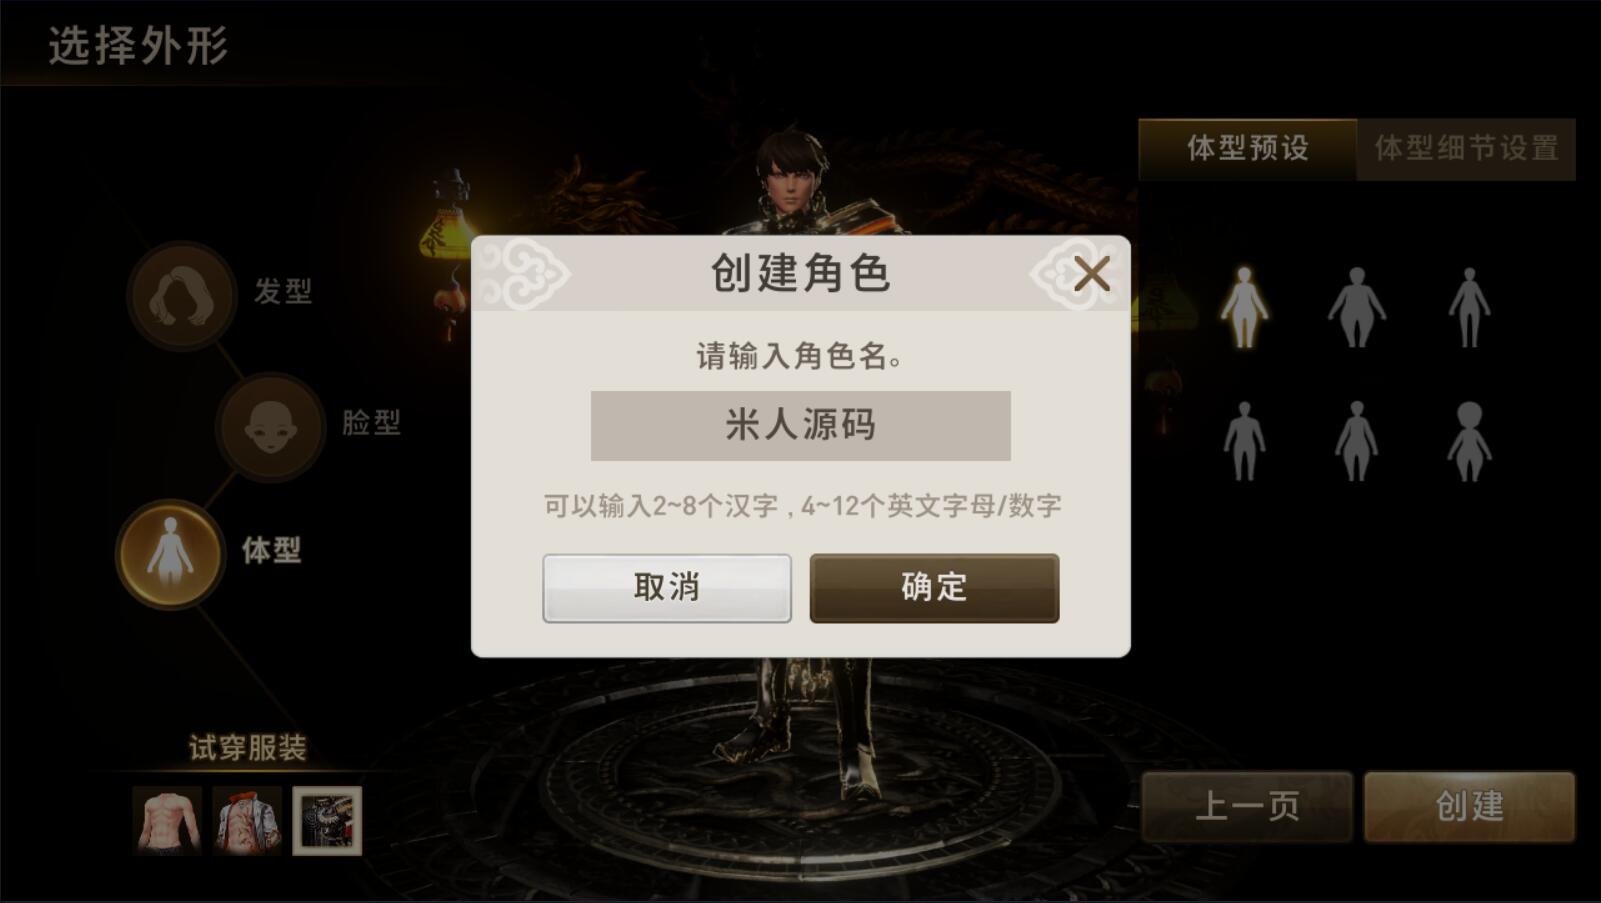This screenshot has height=903, width=1601.
Task: Click the 创建 create button
Action: coord(1470,806)
